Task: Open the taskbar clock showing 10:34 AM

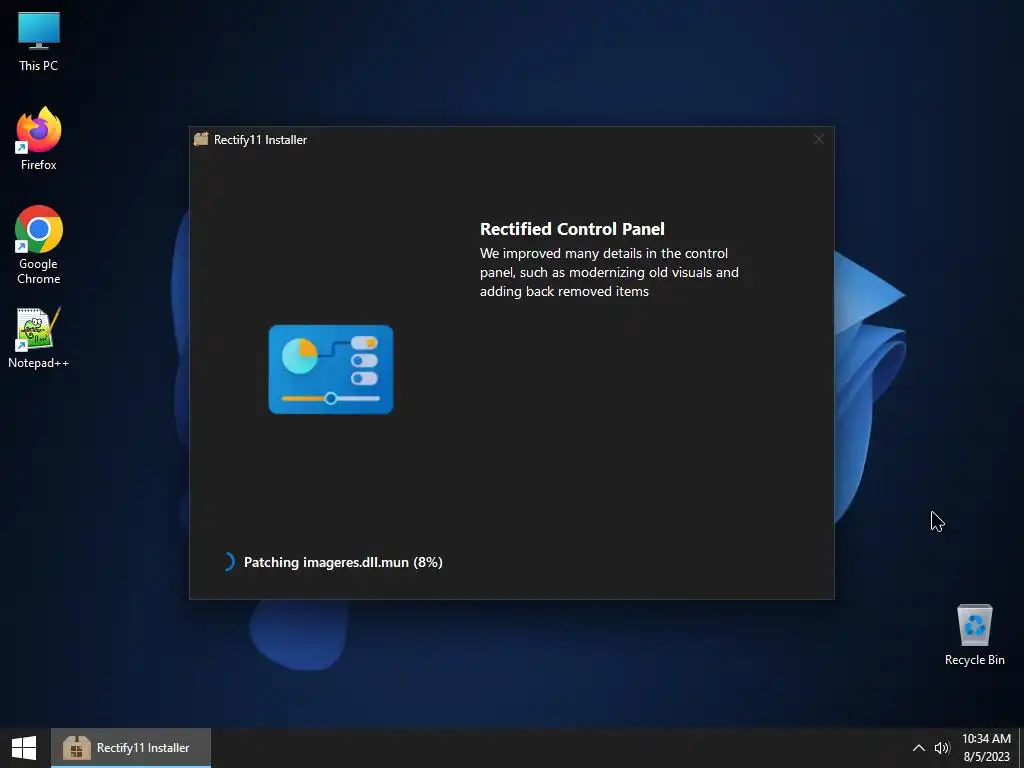Action: (986, 748)
